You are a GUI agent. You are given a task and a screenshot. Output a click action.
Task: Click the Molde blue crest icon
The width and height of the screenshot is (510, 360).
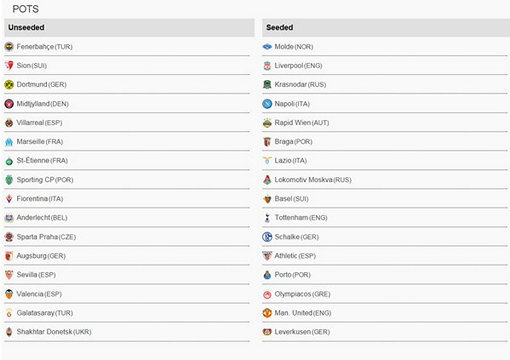[x=267, y=47]
